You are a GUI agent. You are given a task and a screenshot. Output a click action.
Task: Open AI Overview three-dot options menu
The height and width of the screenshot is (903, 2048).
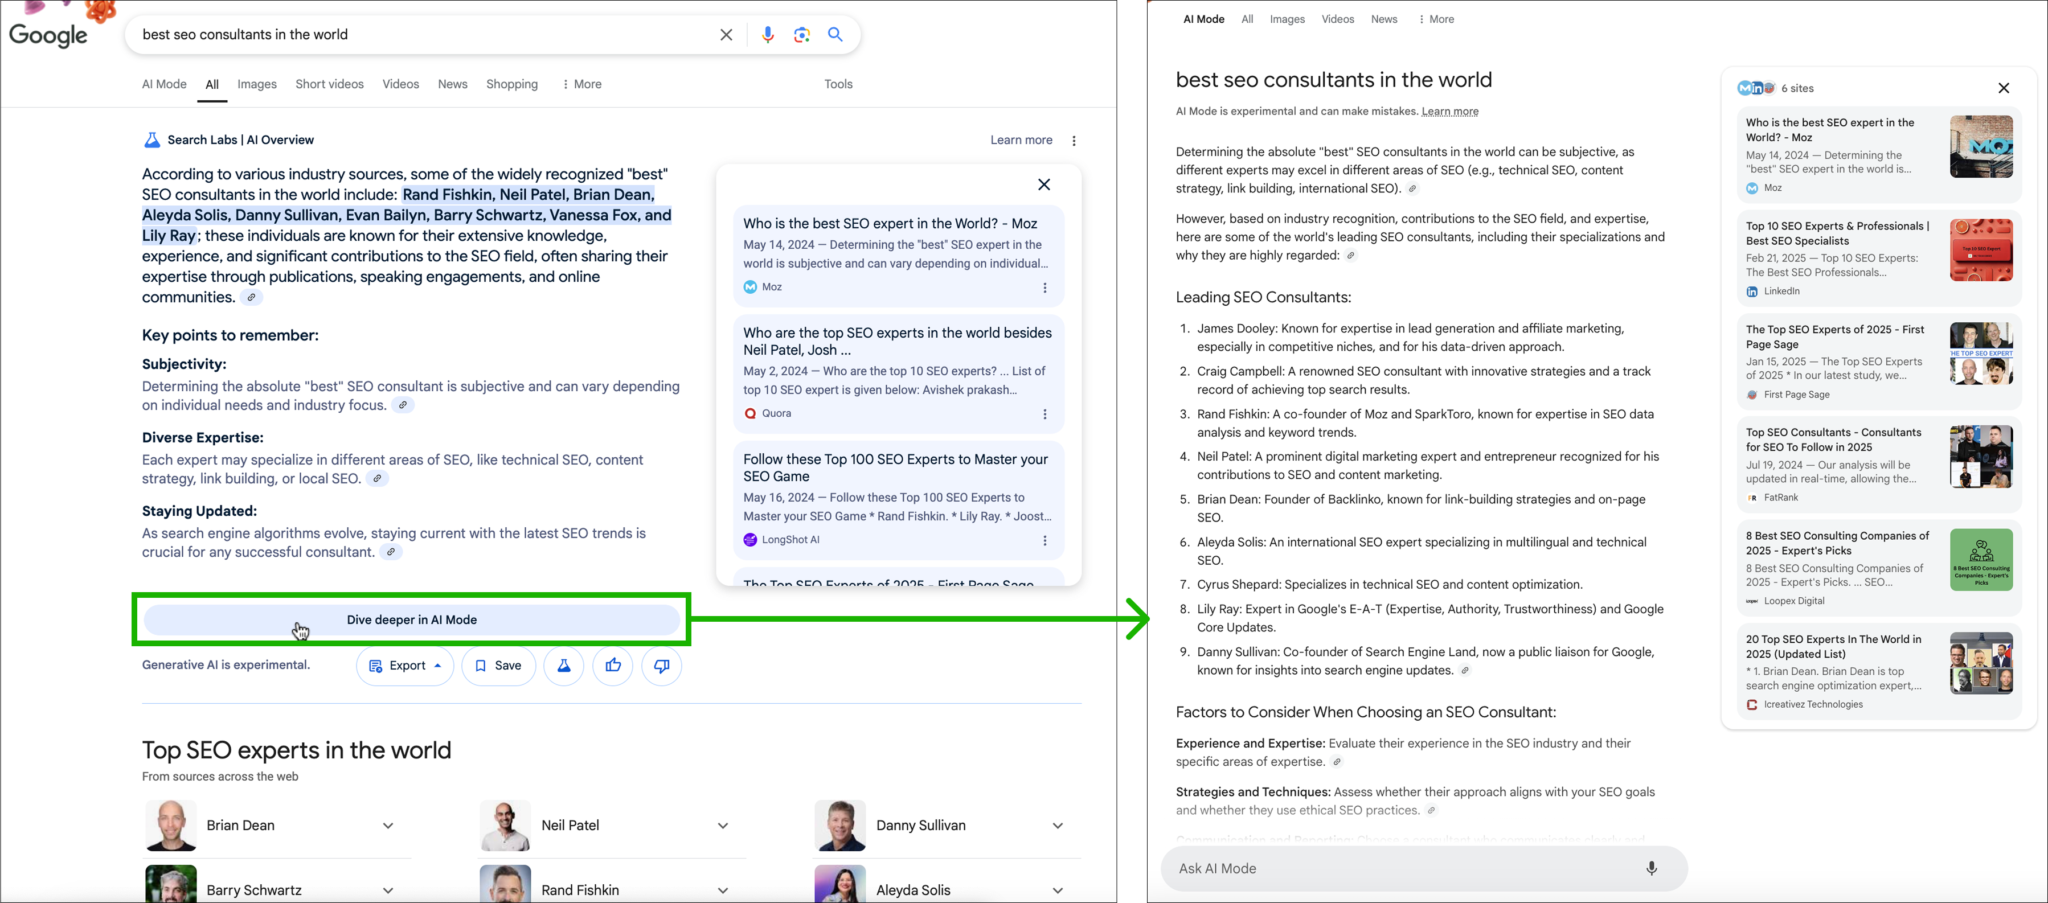tap(1074, 141)
